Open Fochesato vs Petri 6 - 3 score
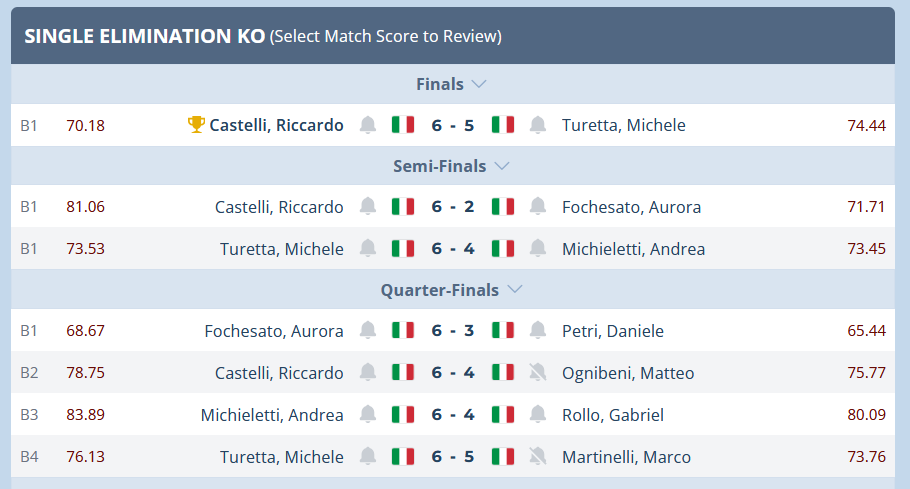The image size is (910, 489). click(453, 330)
